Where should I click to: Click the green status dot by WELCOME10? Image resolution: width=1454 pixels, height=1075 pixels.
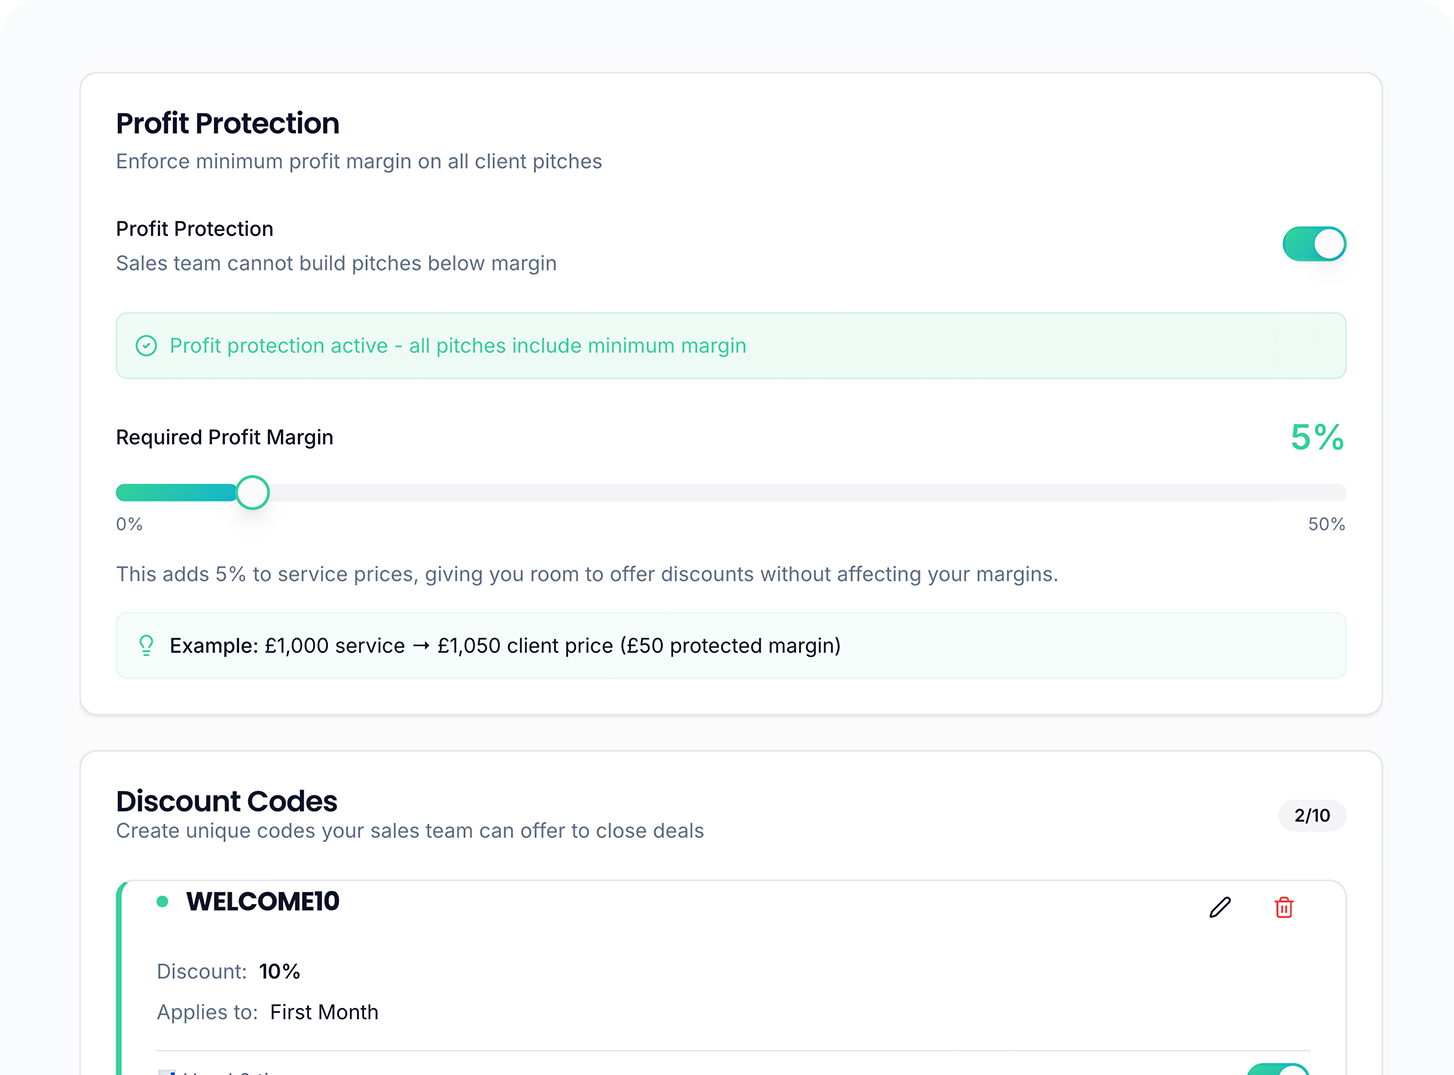click(163, 902)
